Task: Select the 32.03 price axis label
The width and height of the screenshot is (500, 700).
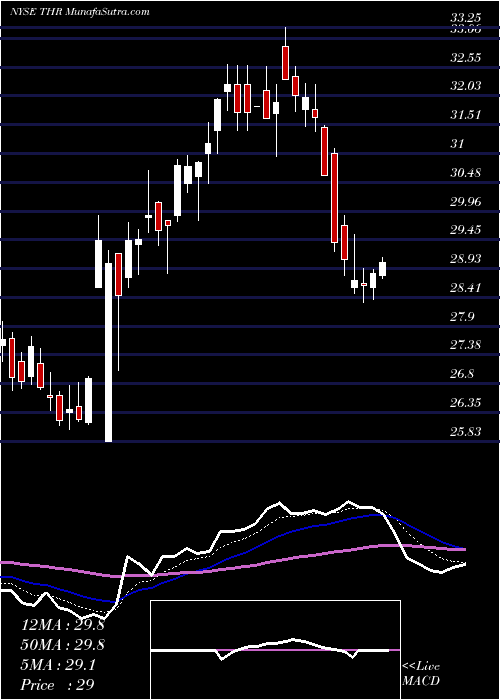Action: click(466, 86)
